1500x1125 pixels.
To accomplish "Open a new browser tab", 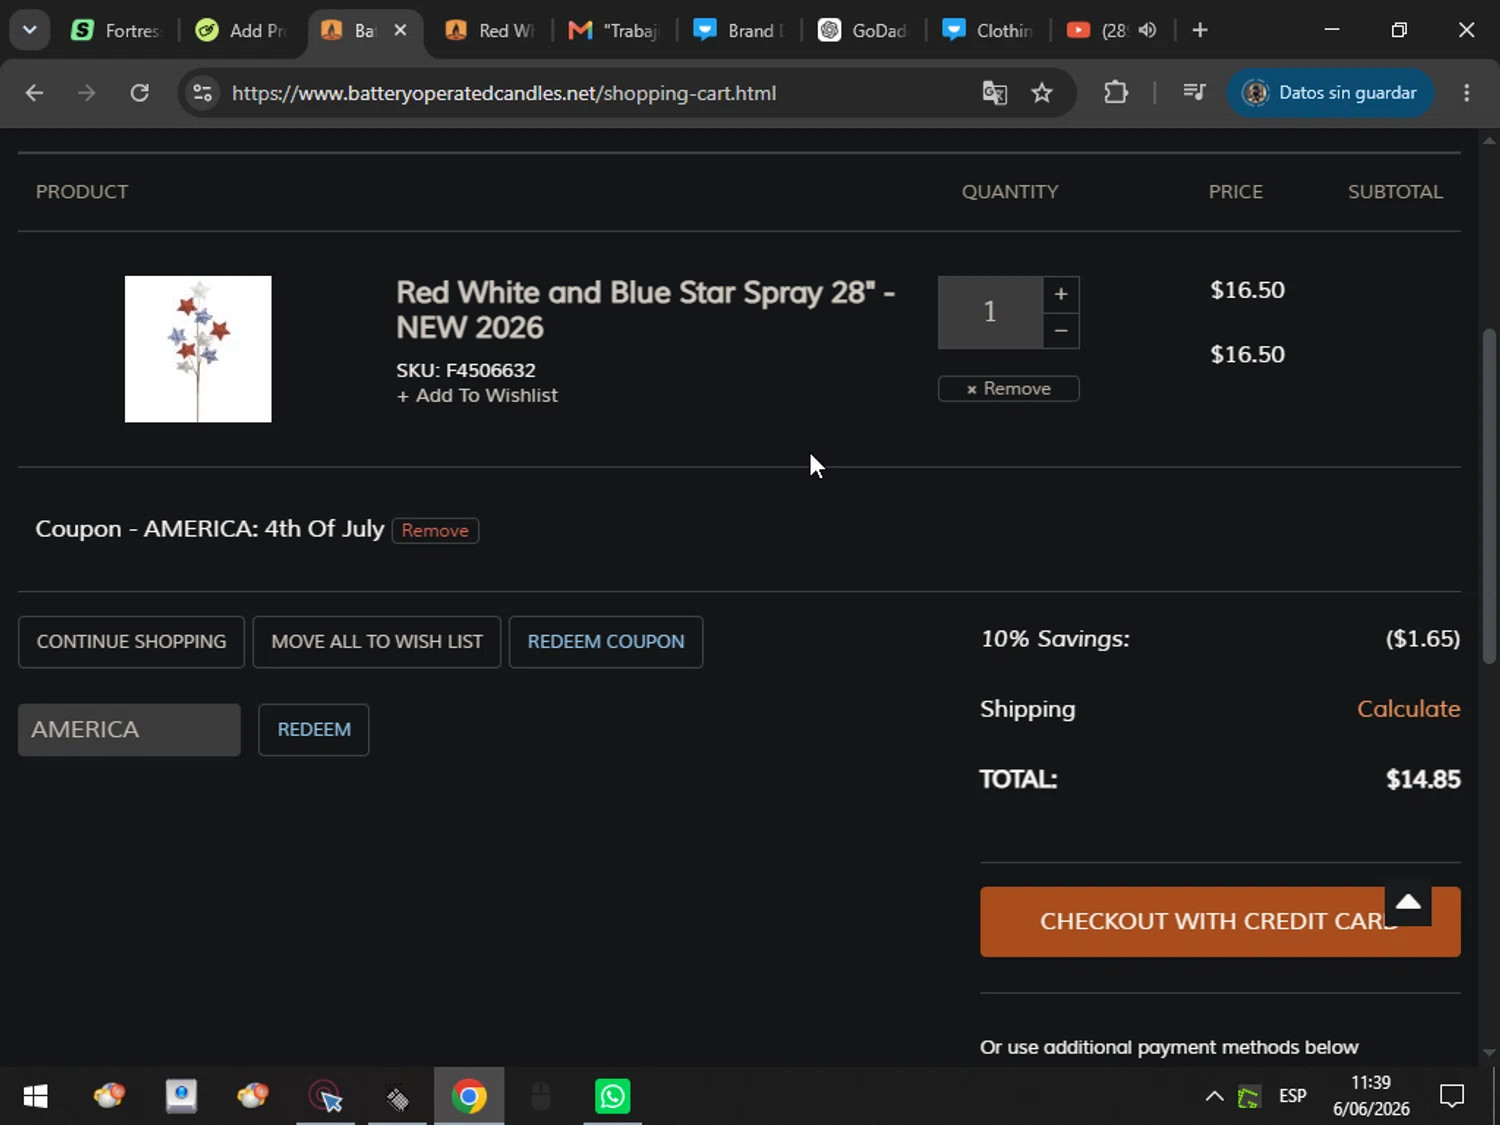I will pyautogui.click(x=1200, y=30).
